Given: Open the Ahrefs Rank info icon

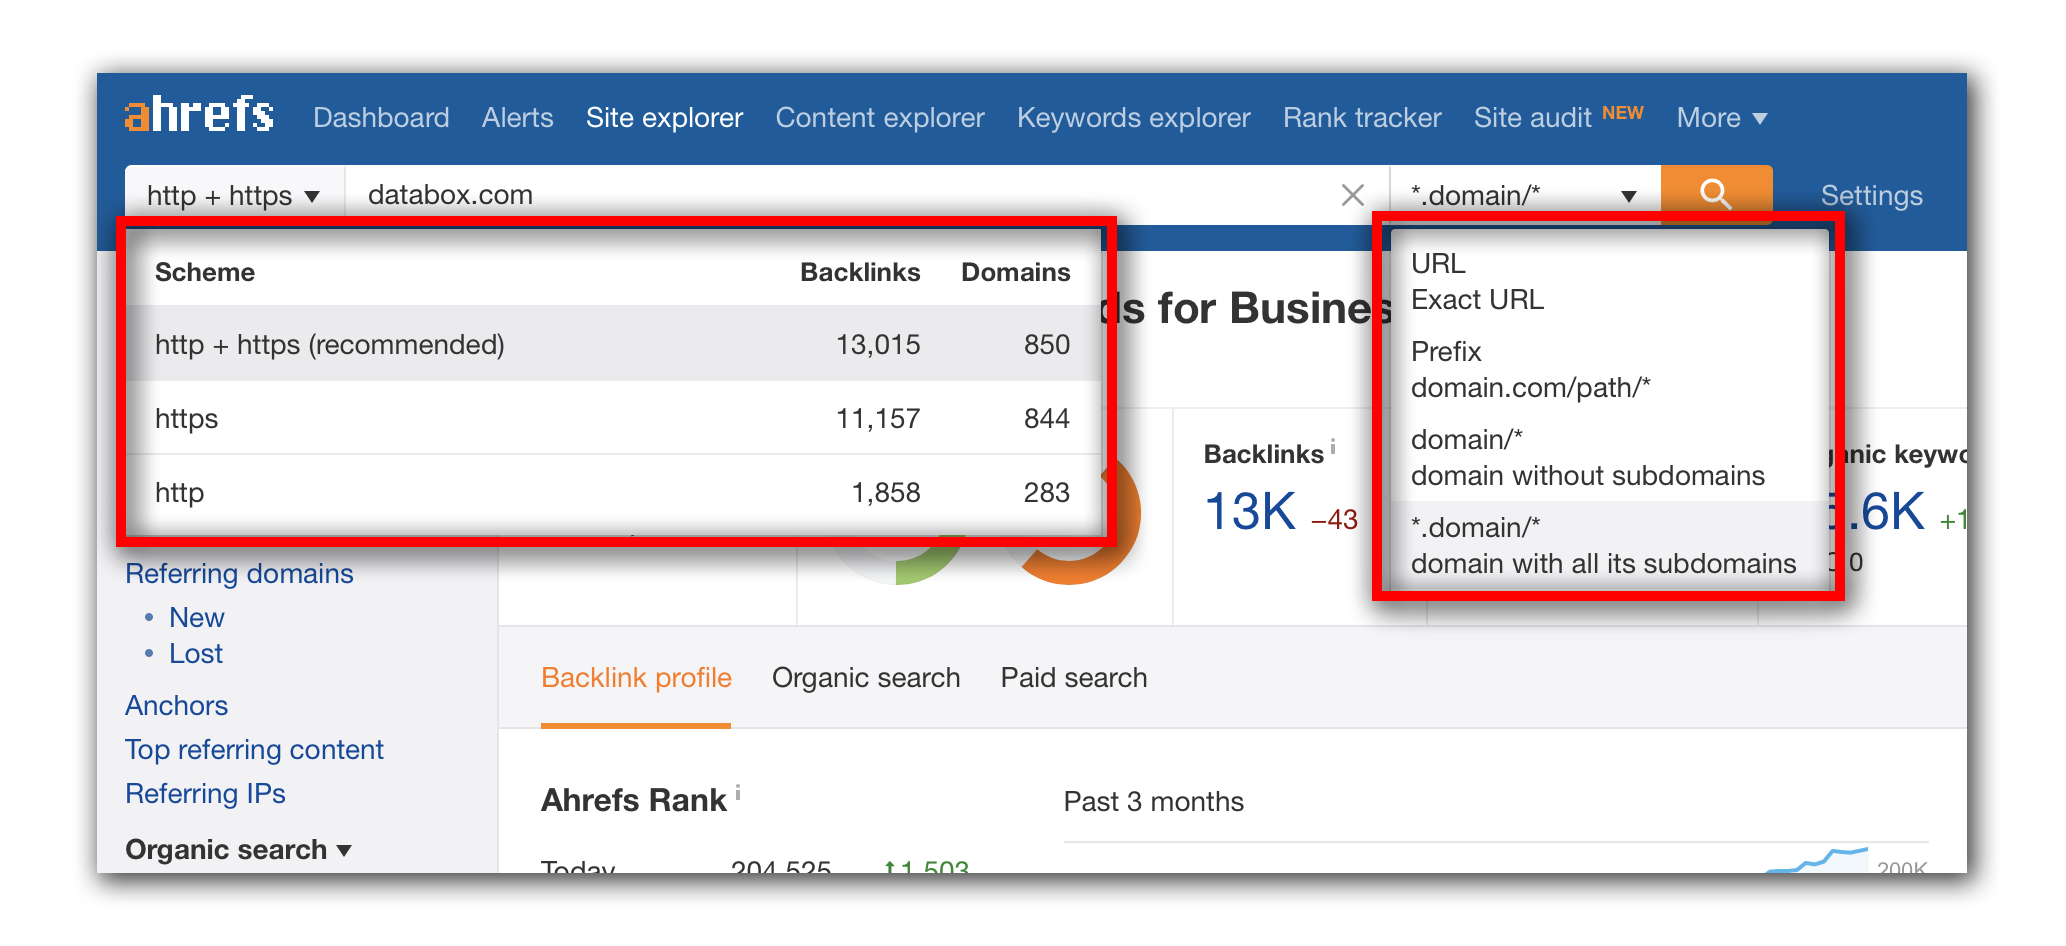Looking at the screenshot, I should coord(738,792).
